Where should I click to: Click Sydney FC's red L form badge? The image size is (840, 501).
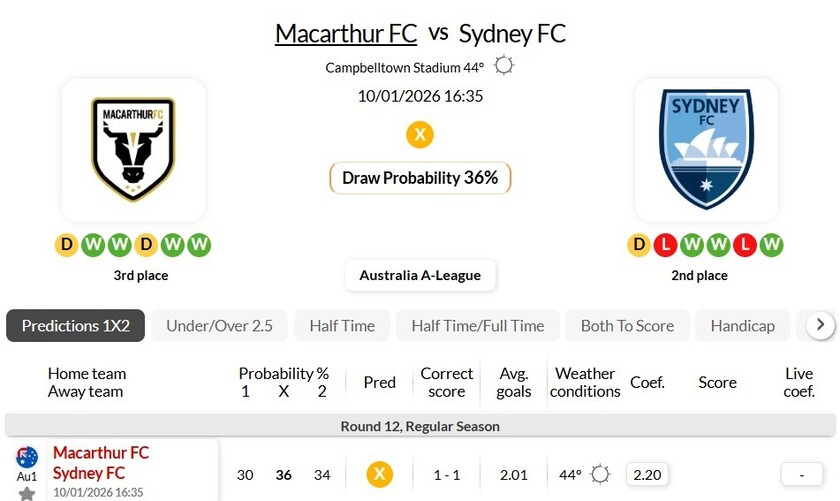(x=666, y=245)
